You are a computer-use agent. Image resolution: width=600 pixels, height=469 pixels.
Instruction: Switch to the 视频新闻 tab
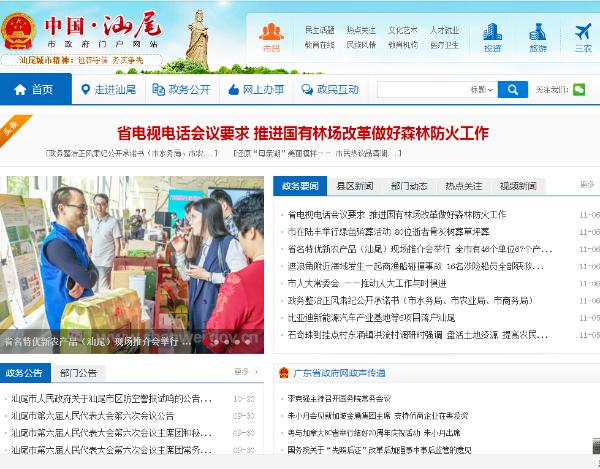(518, 186)
